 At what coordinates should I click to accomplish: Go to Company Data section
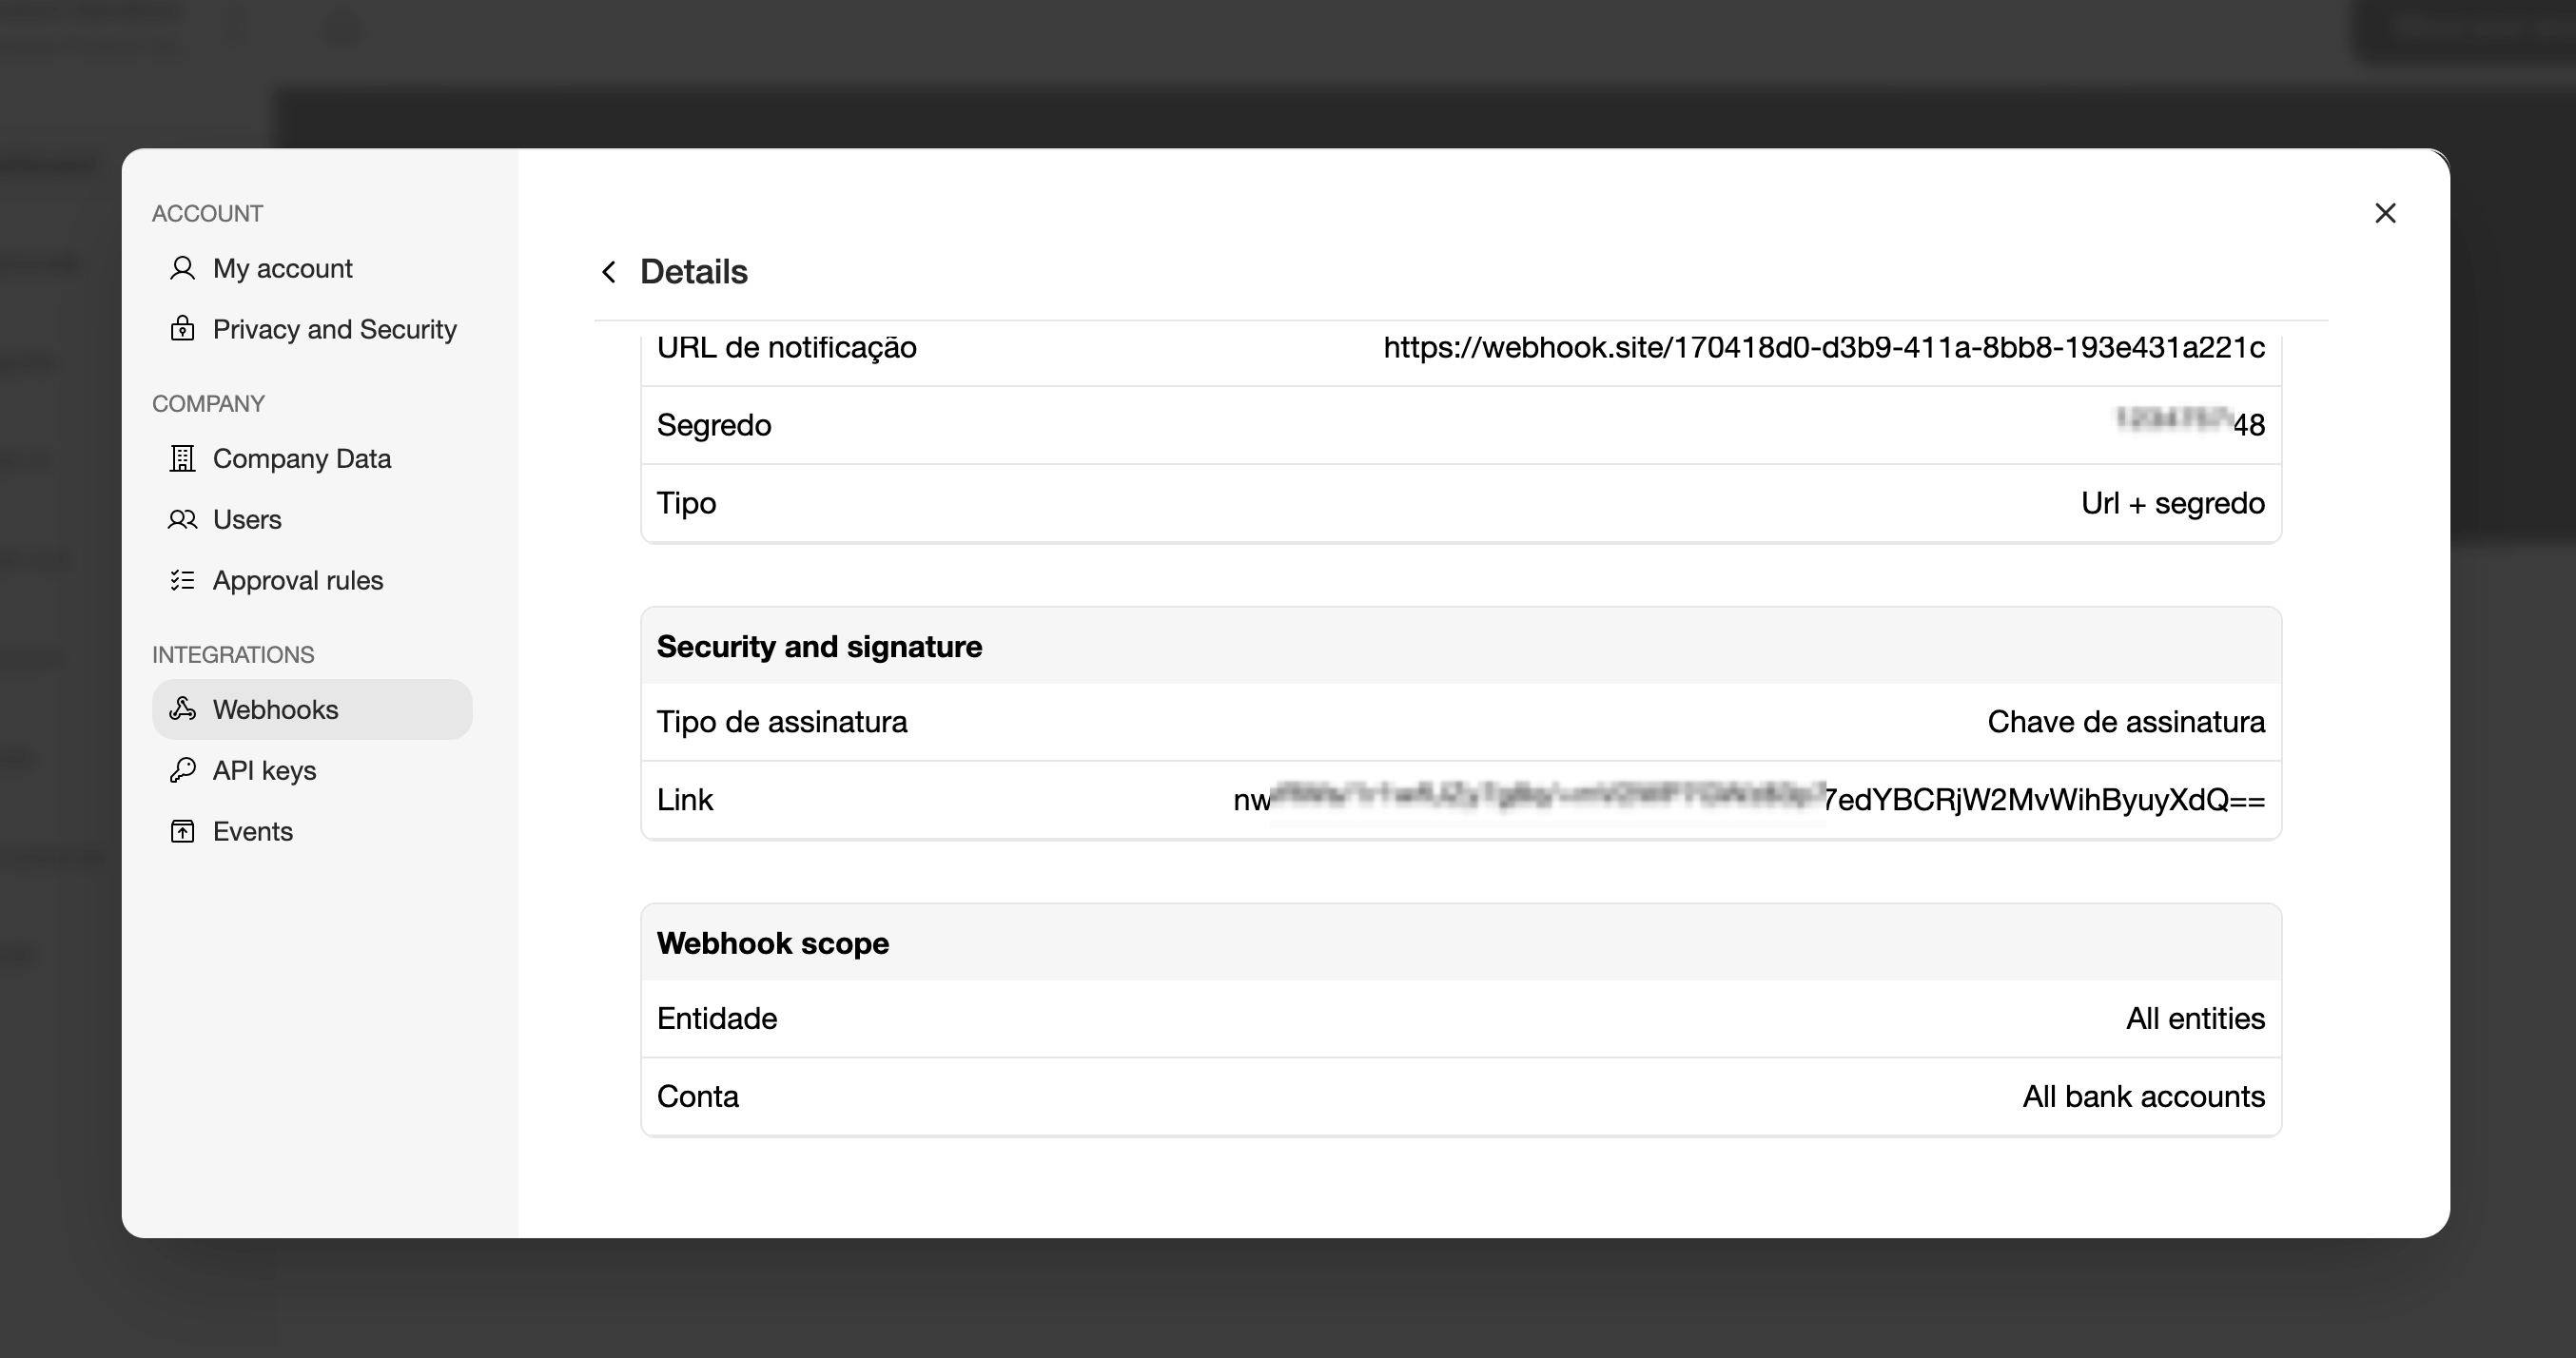(x=312, y=458)
